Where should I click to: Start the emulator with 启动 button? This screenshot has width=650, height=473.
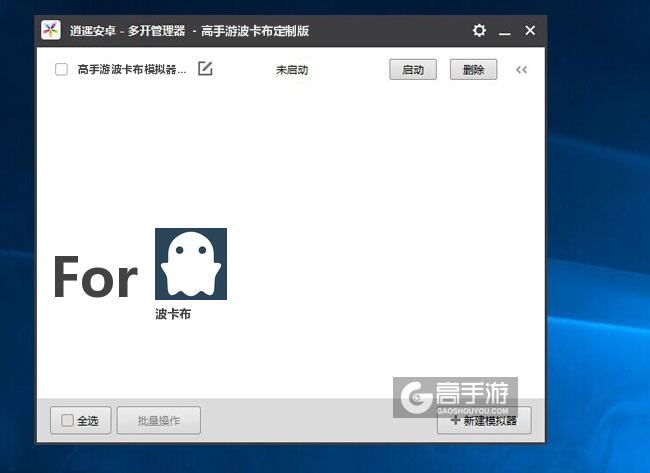coord(413,70)
